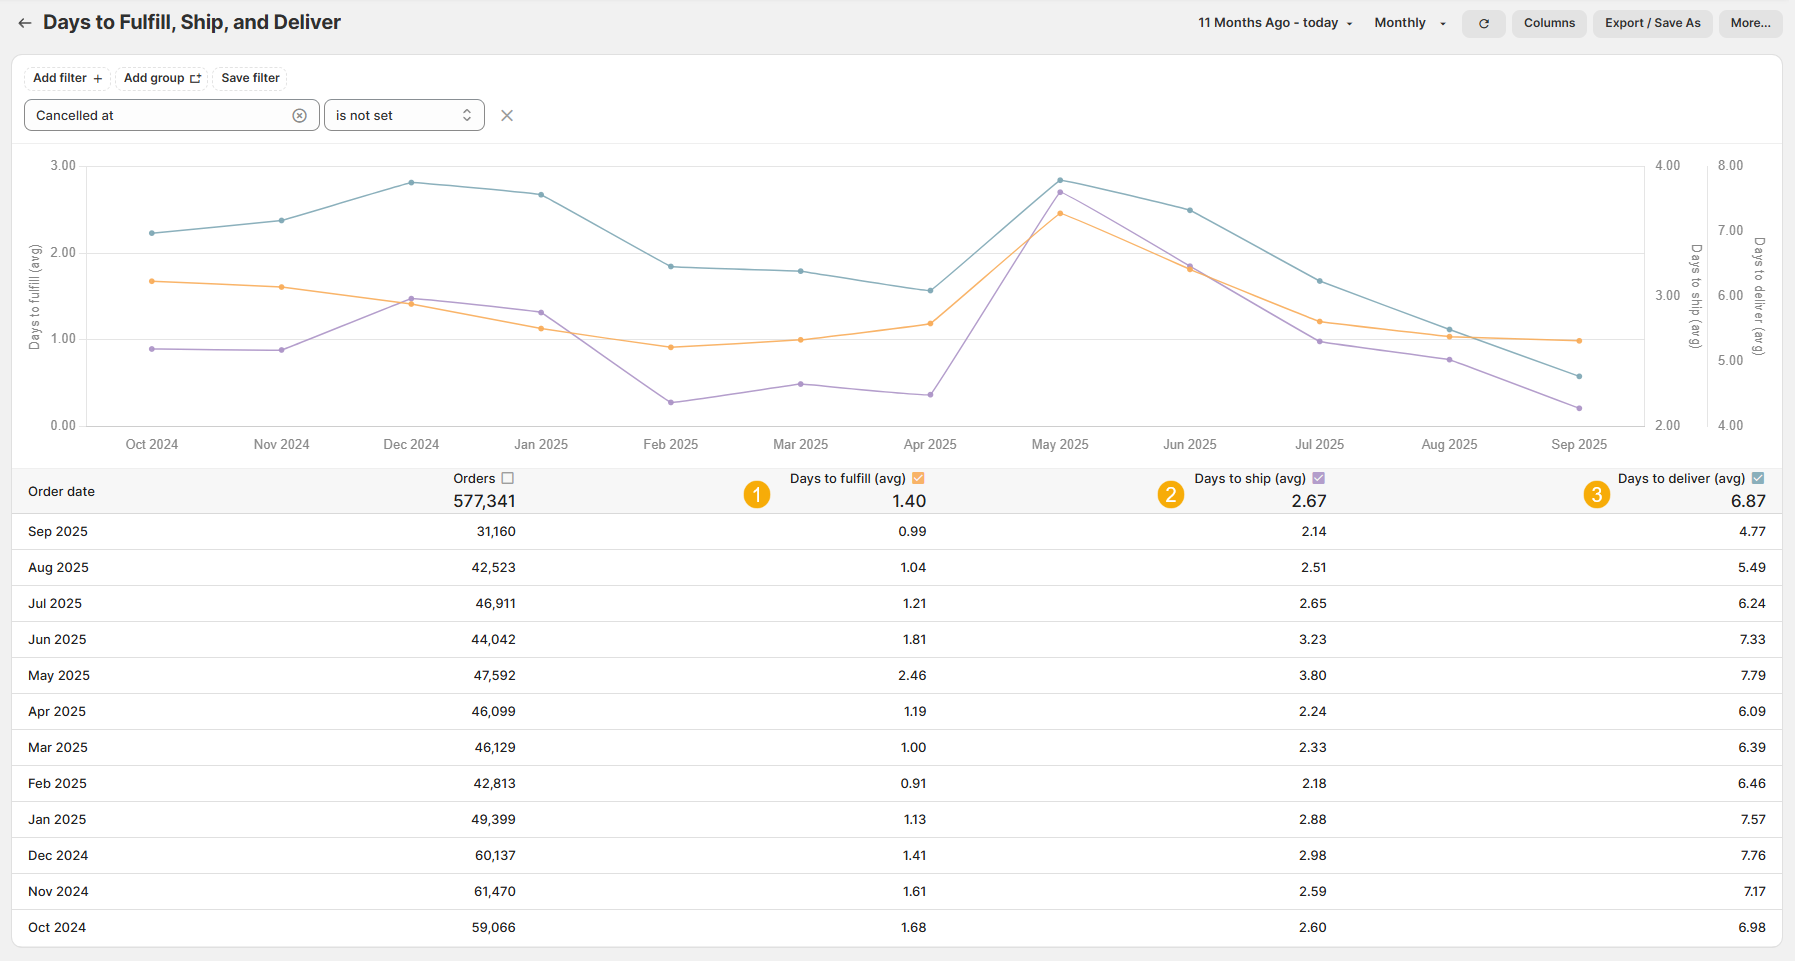The height and width of the screenshot is (961, 1795).
Task: Open the date range dropdown
Action: [x=1275, y=23]
